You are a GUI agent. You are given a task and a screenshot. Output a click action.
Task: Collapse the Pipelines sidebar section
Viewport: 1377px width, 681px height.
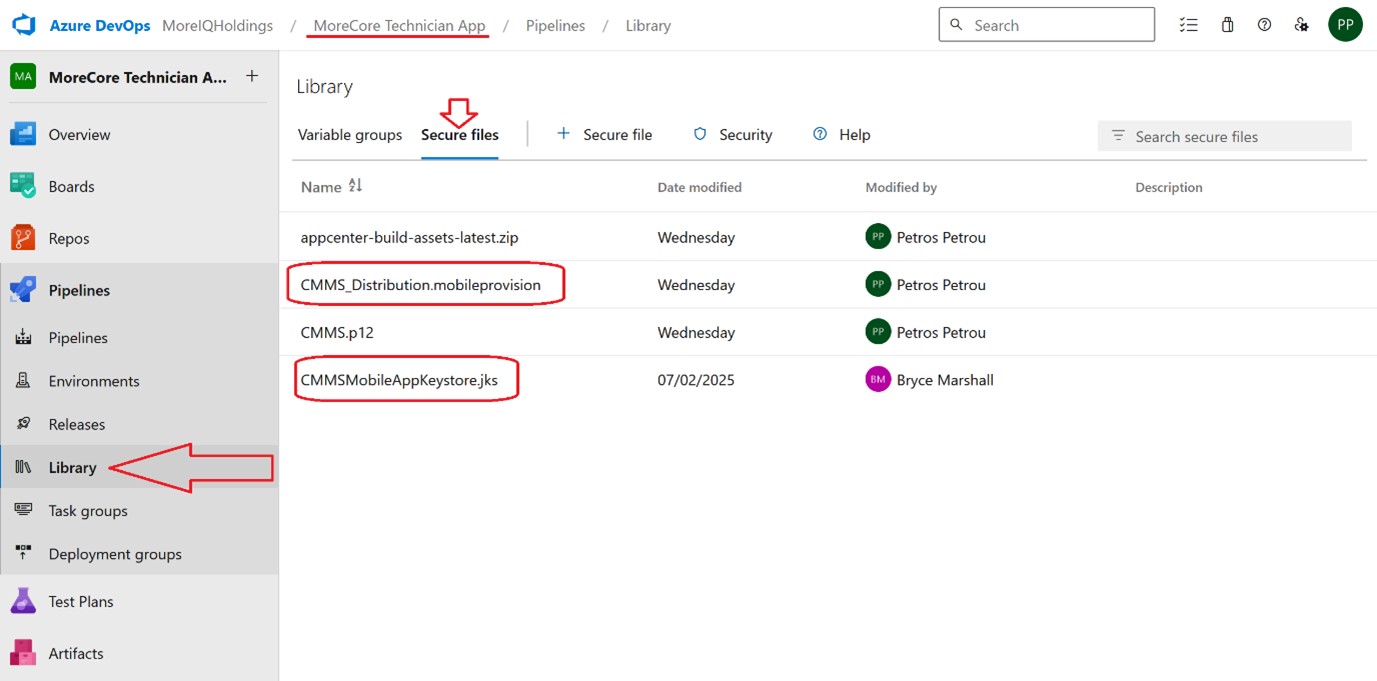tap(79, 290)
